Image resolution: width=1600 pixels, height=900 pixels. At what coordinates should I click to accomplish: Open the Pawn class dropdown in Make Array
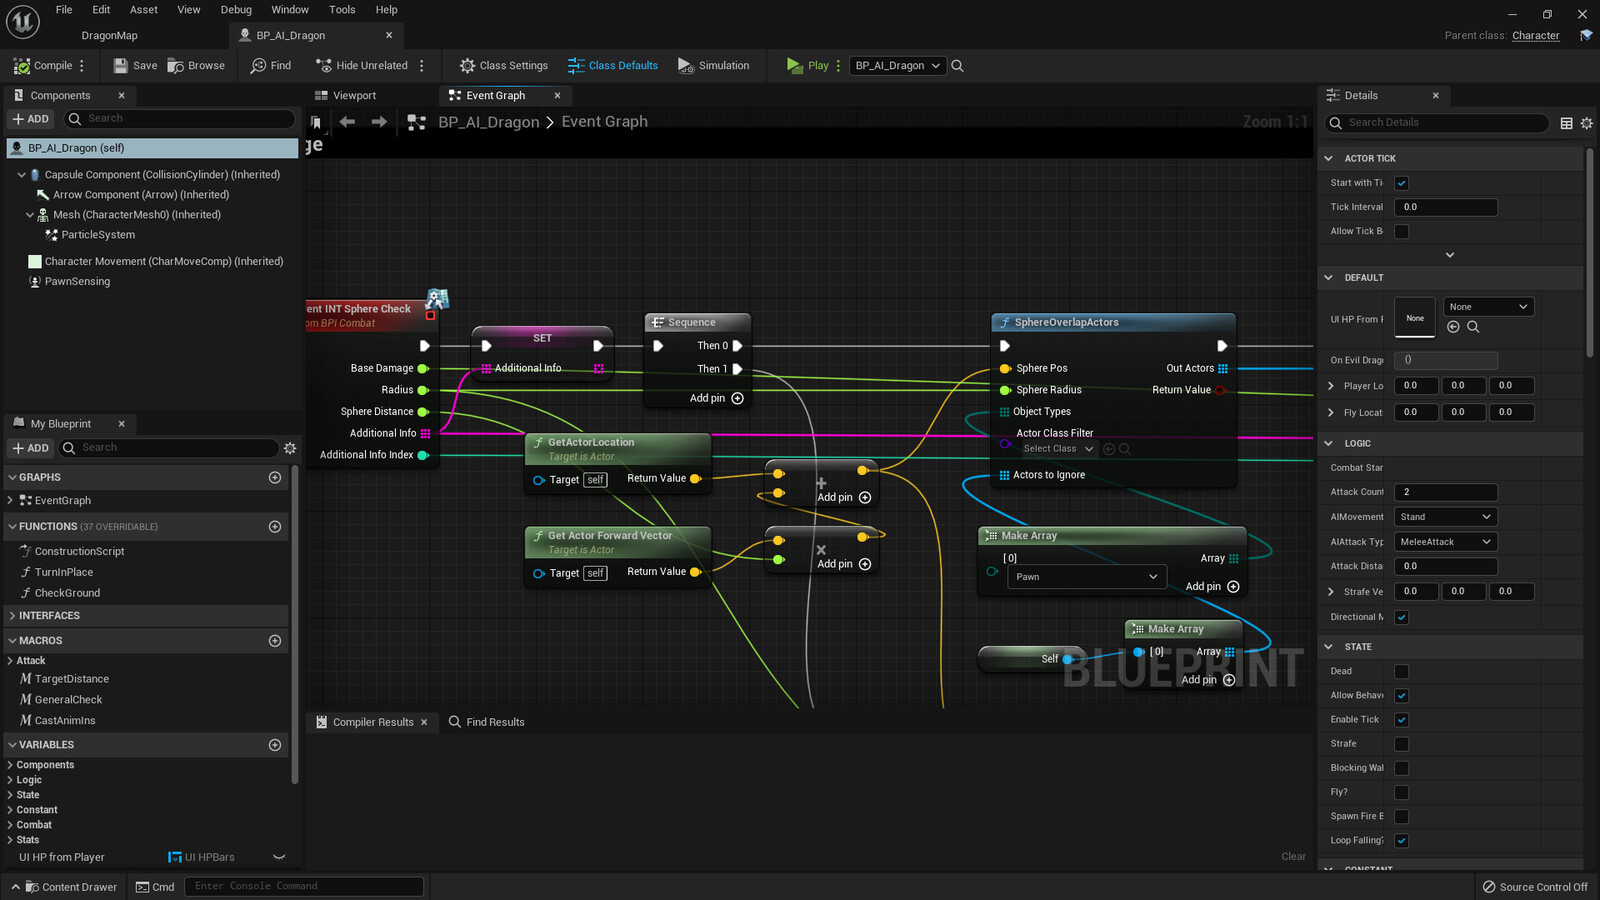click(x=1086, y=576)
